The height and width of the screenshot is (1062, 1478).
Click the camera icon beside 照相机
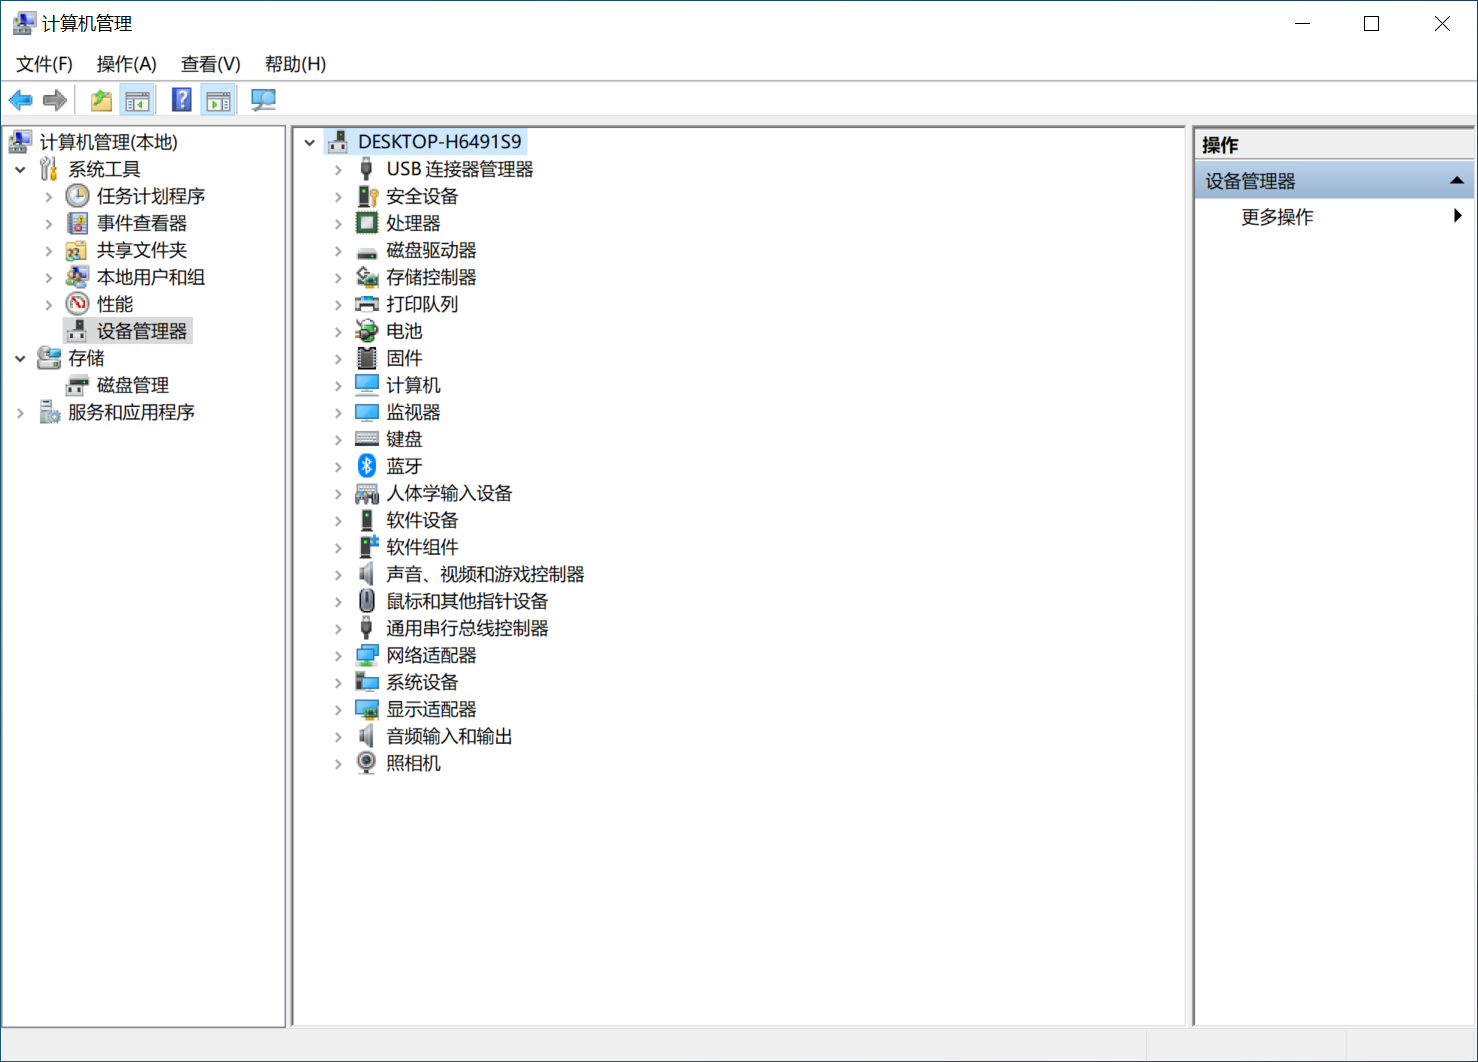coord(367,763)
